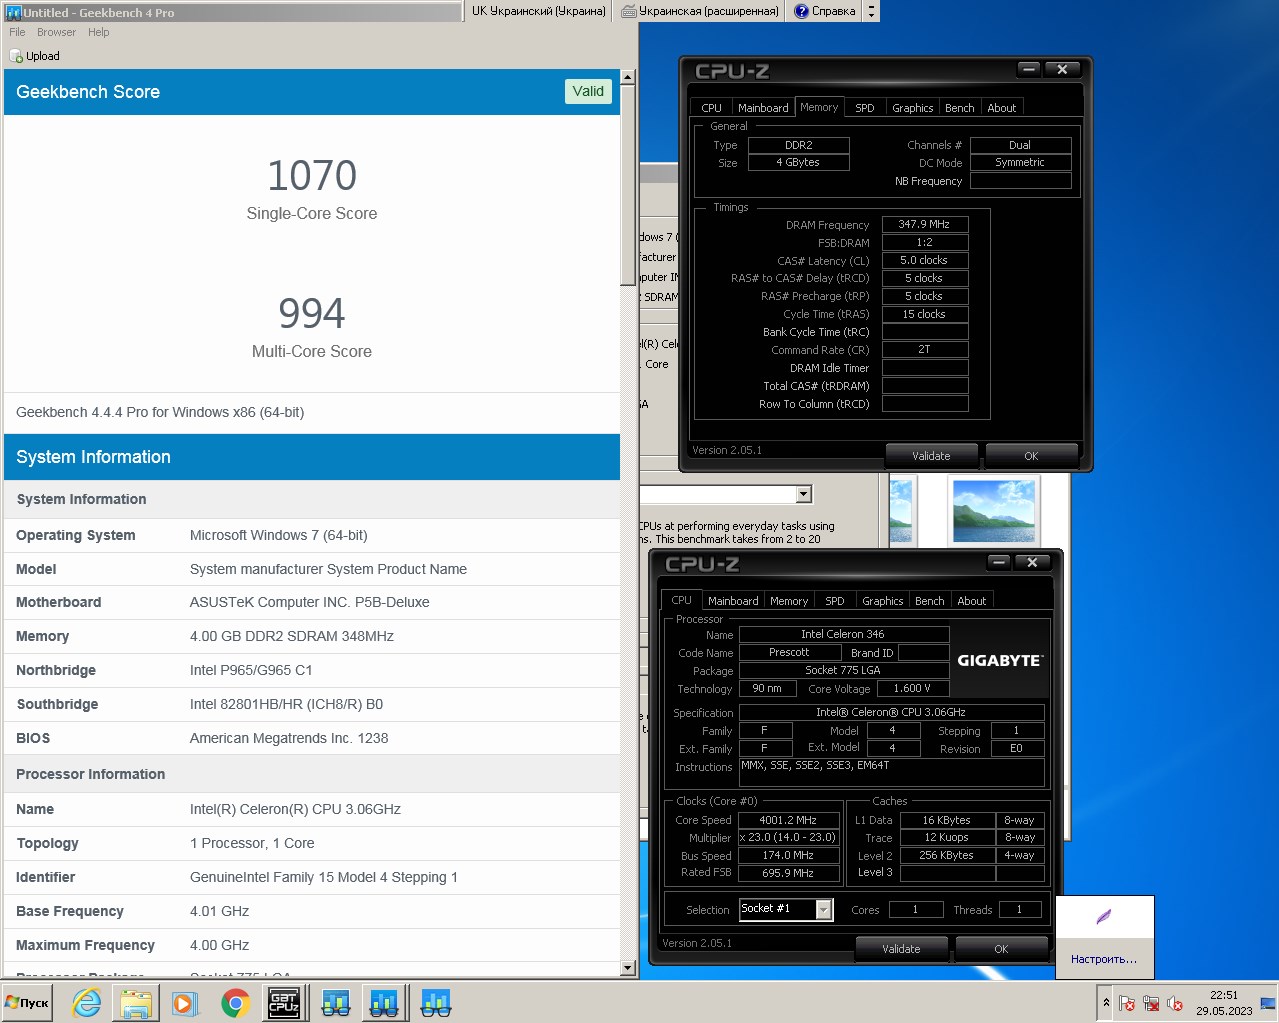This screenshot has width=1279, height=1023.
Task: Open the File menu in Geekbench
Action: 17,32
